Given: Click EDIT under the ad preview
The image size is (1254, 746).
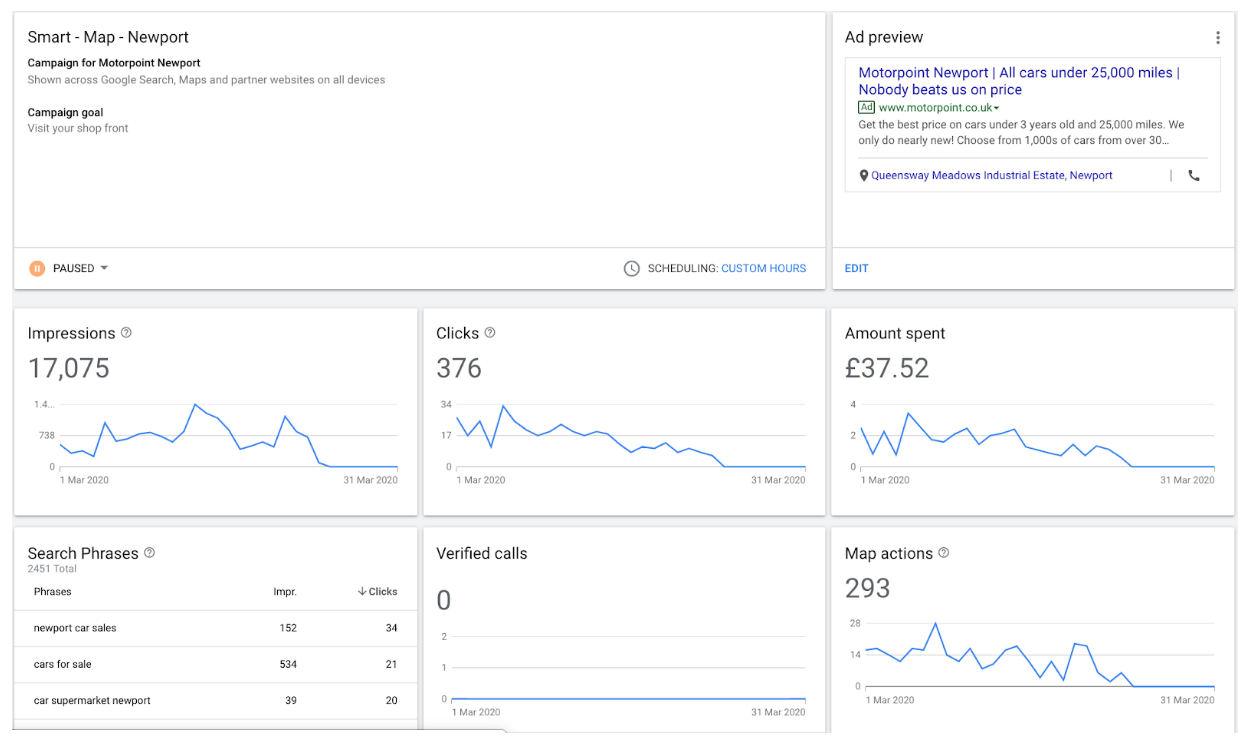Looking at the screenshot, I should coord(856,268).
